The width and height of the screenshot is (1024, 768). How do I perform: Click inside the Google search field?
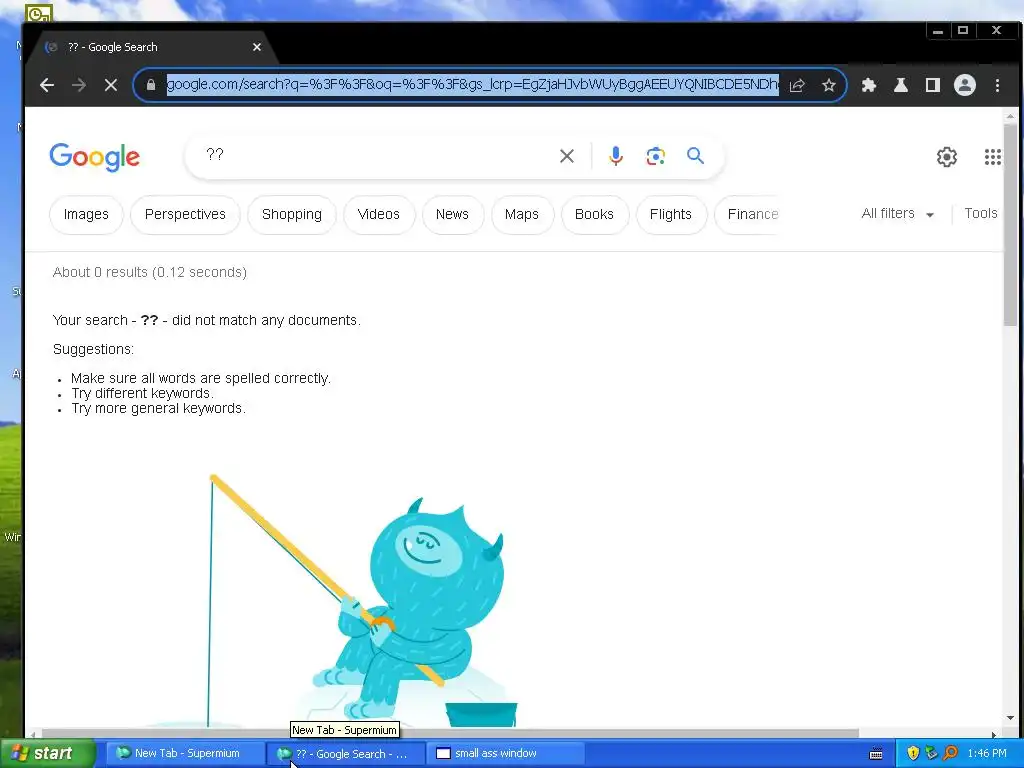click(x=372, y=155)
